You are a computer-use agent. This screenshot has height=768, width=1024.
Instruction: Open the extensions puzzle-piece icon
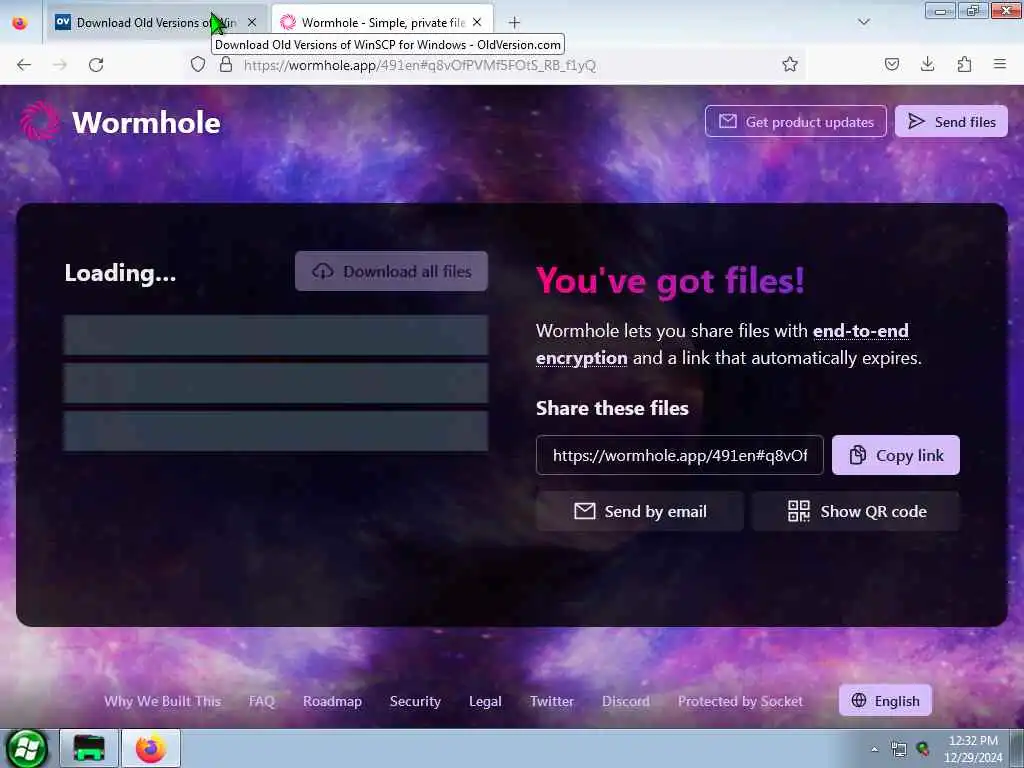(964, 64)
